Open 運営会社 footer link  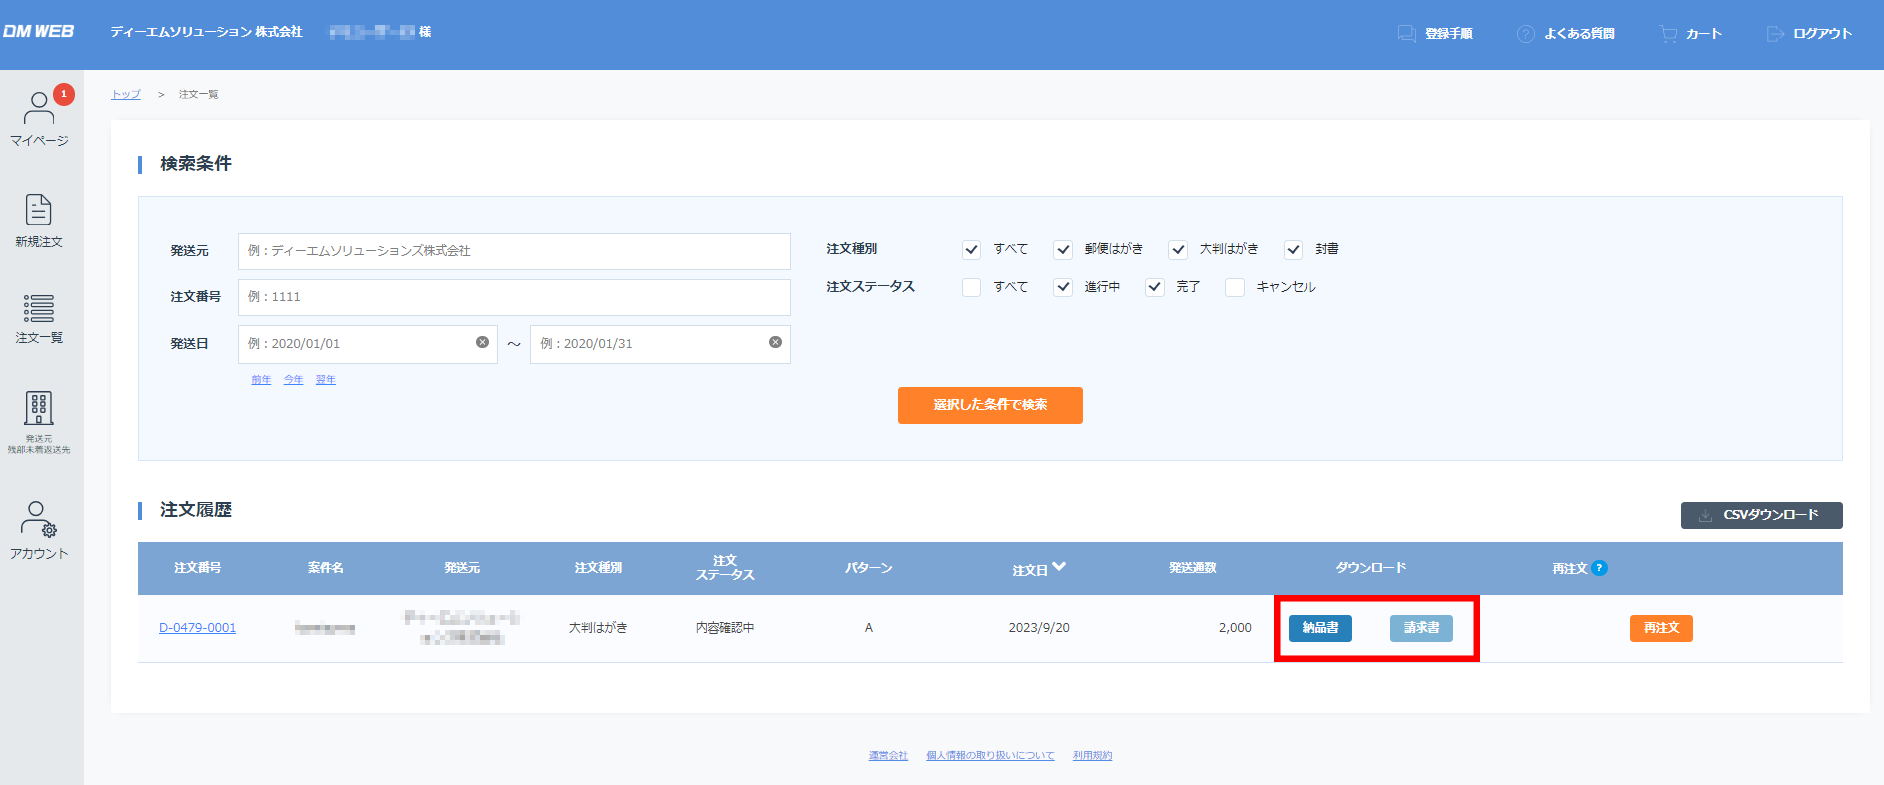coord(888,756)
